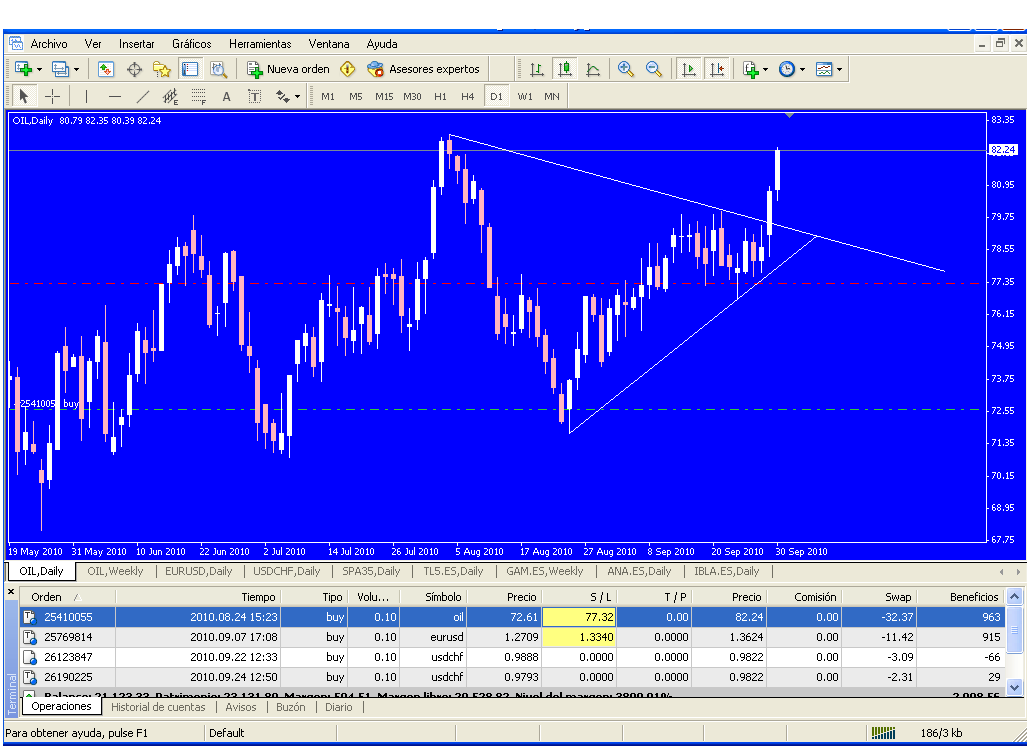Image resolution: width=1032 pixels, height=746 pixels.
Task: Toggle the chart shift button
Action: click(717, 69)
